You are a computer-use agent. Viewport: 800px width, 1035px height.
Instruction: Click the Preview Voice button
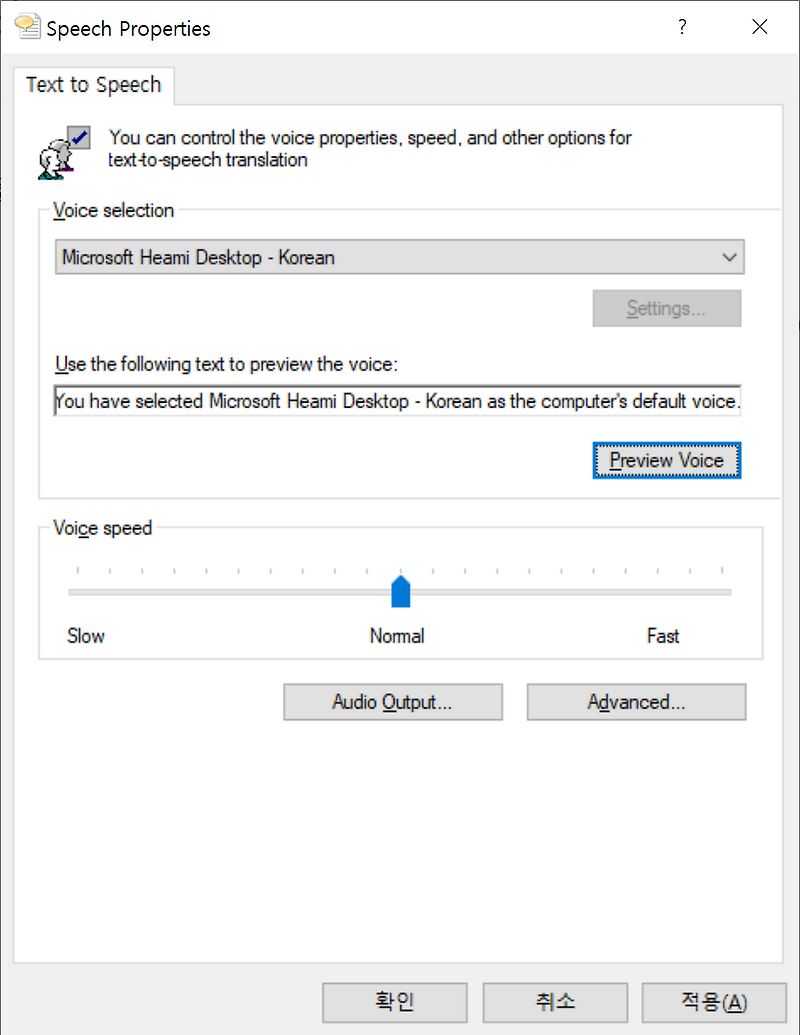point(667,460)
